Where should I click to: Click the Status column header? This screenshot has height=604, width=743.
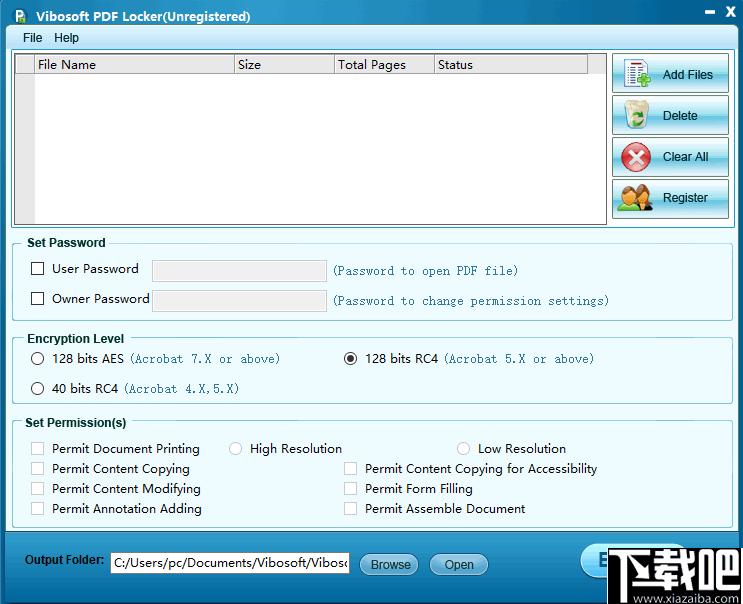(511, 64)
